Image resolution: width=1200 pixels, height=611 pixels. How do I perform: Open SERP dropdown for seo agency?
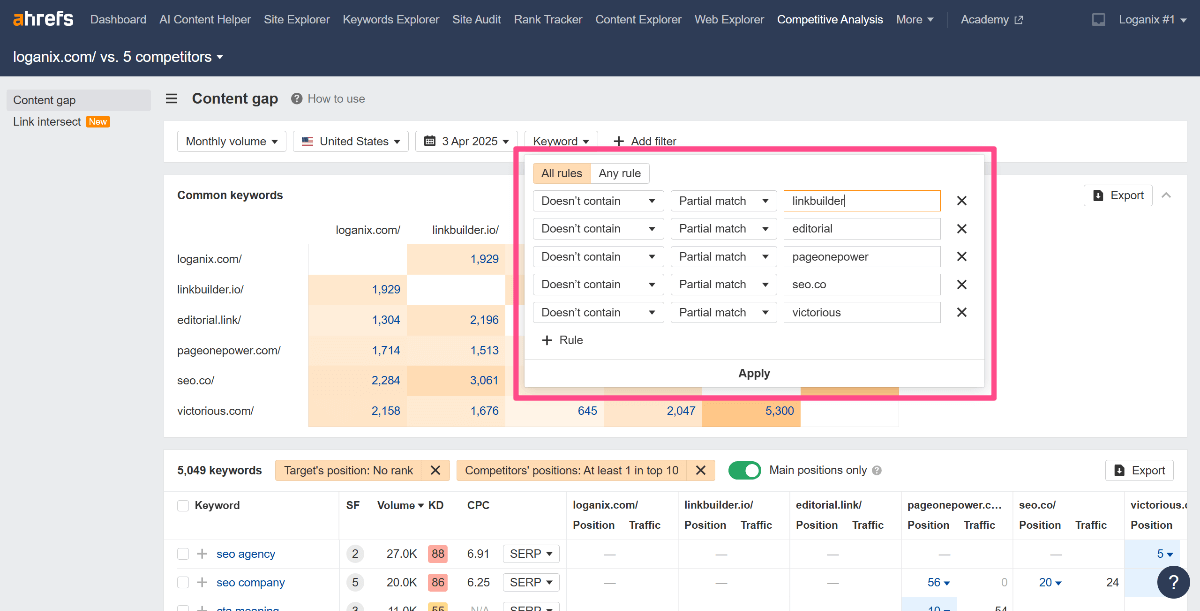point(531,554)
